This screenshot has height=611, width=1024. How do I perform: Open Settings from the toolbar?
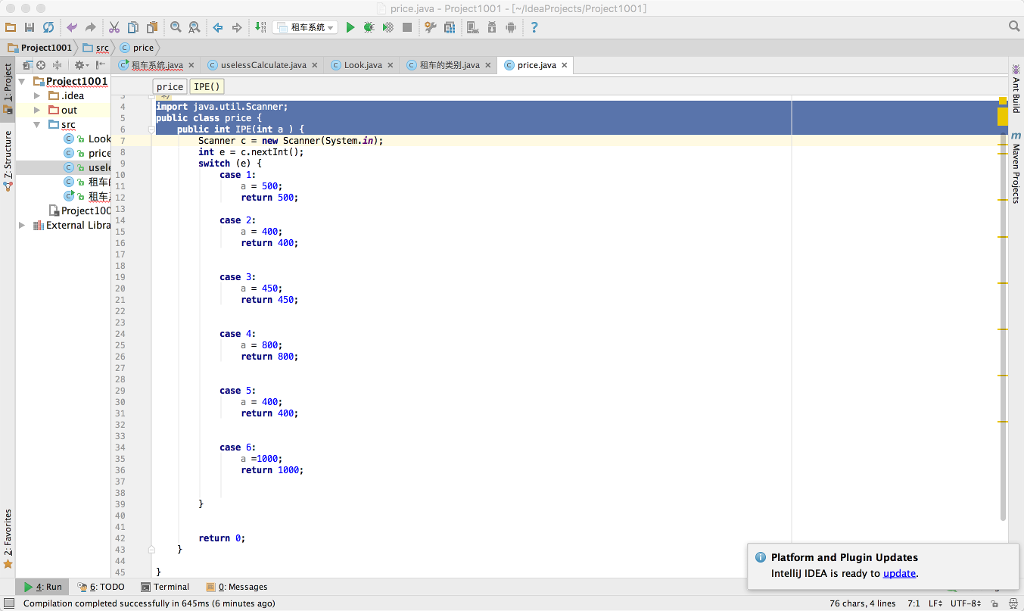(430, 27)
